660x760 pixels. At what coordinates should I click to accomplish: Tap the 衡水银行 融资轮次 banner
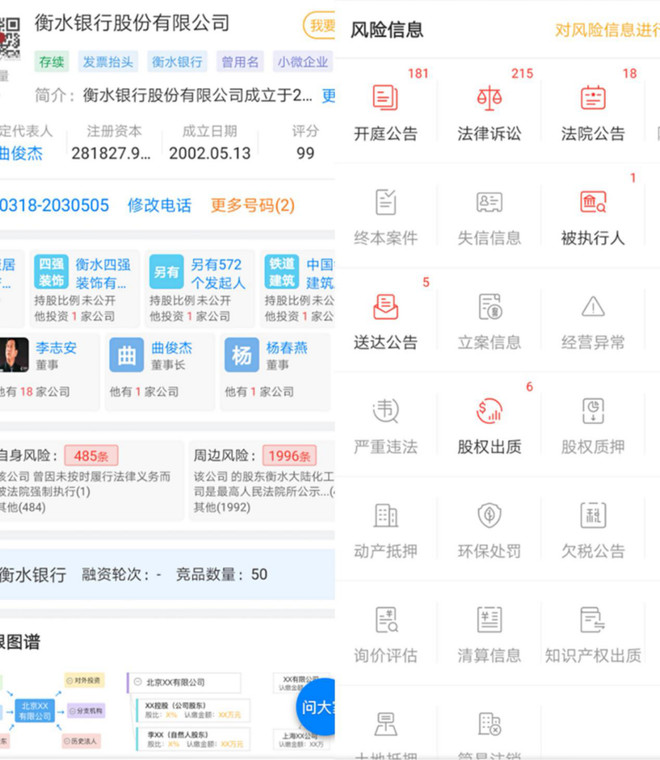point(167,574)
